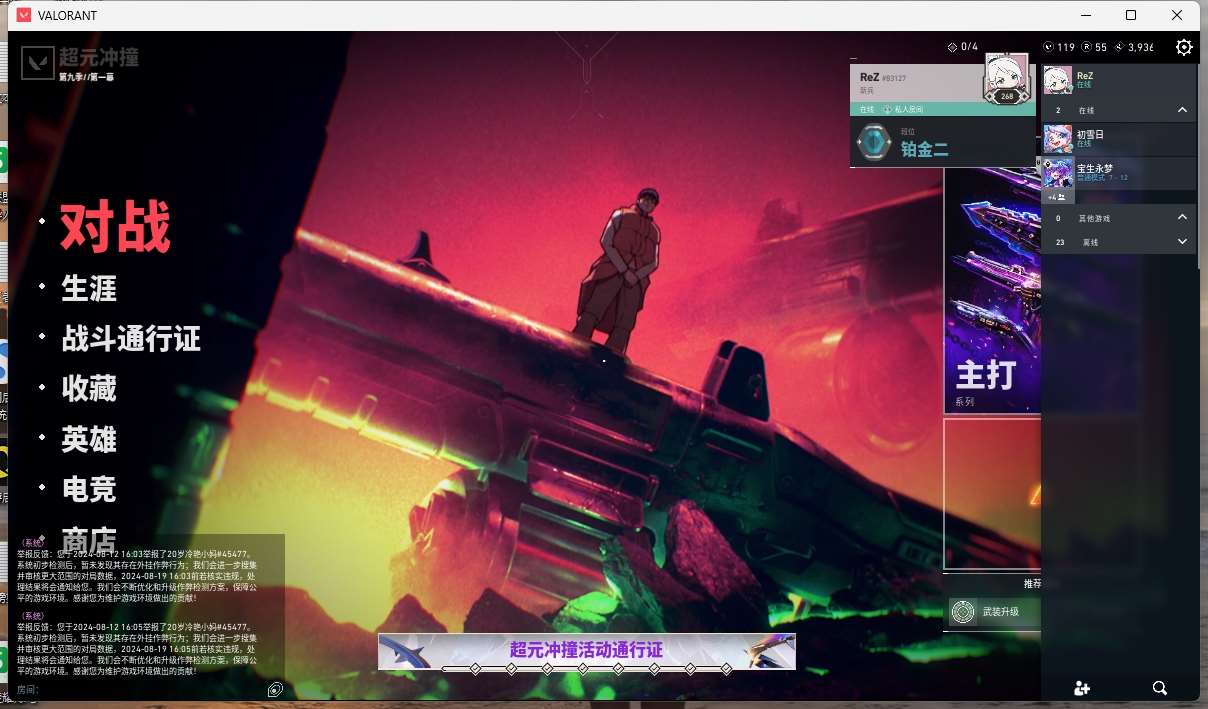Open the 对战 play menu

point(115,226)
